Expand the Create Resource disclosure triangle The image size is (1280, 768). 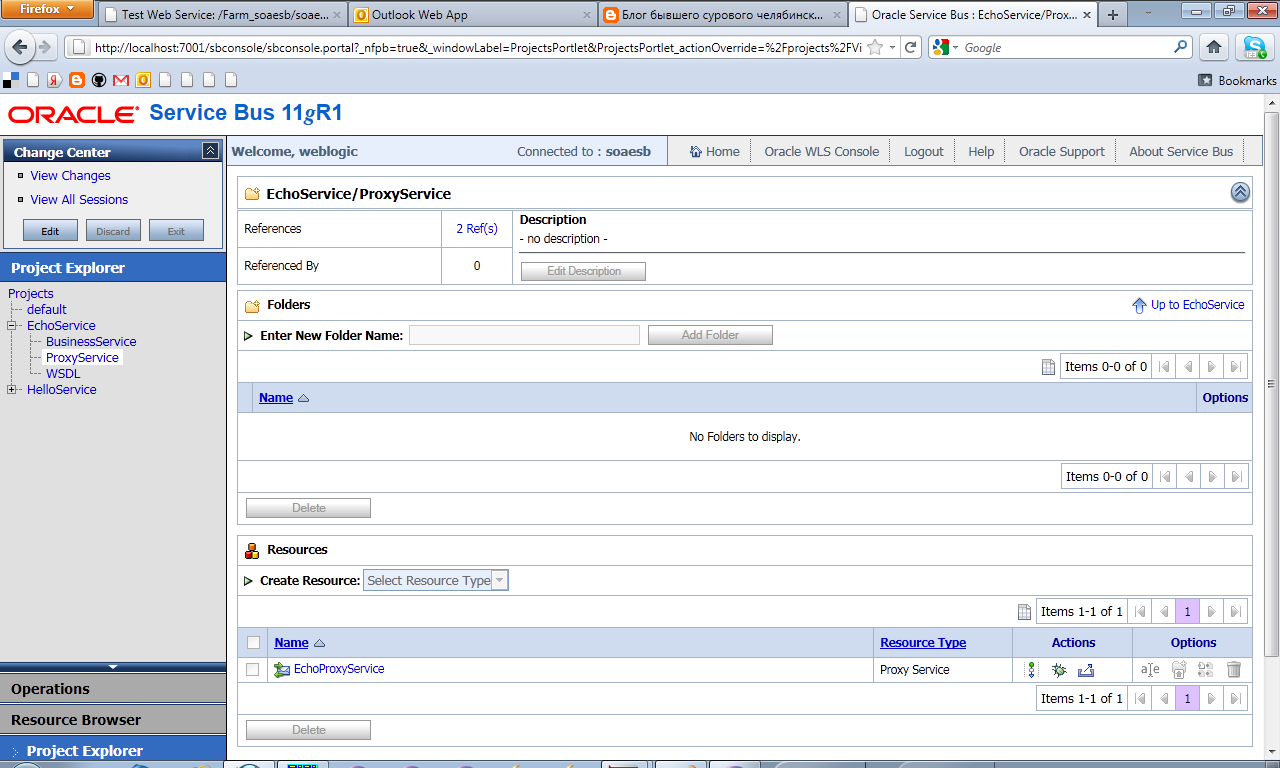click(248, 581)
